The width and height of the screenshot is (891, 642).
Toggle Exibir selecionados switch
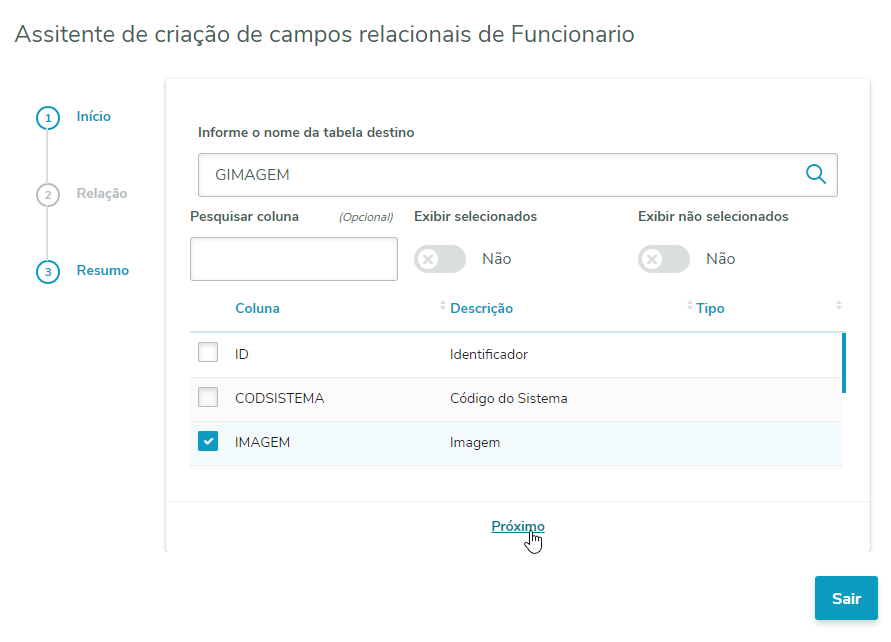440,259
